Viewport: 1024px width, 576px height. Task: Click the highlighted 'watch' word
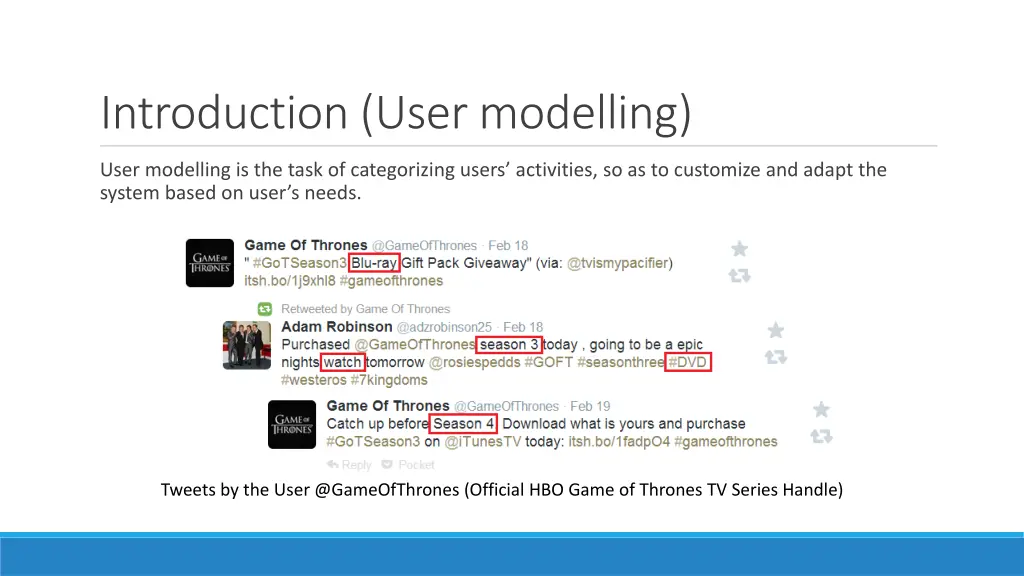point(343,362)
